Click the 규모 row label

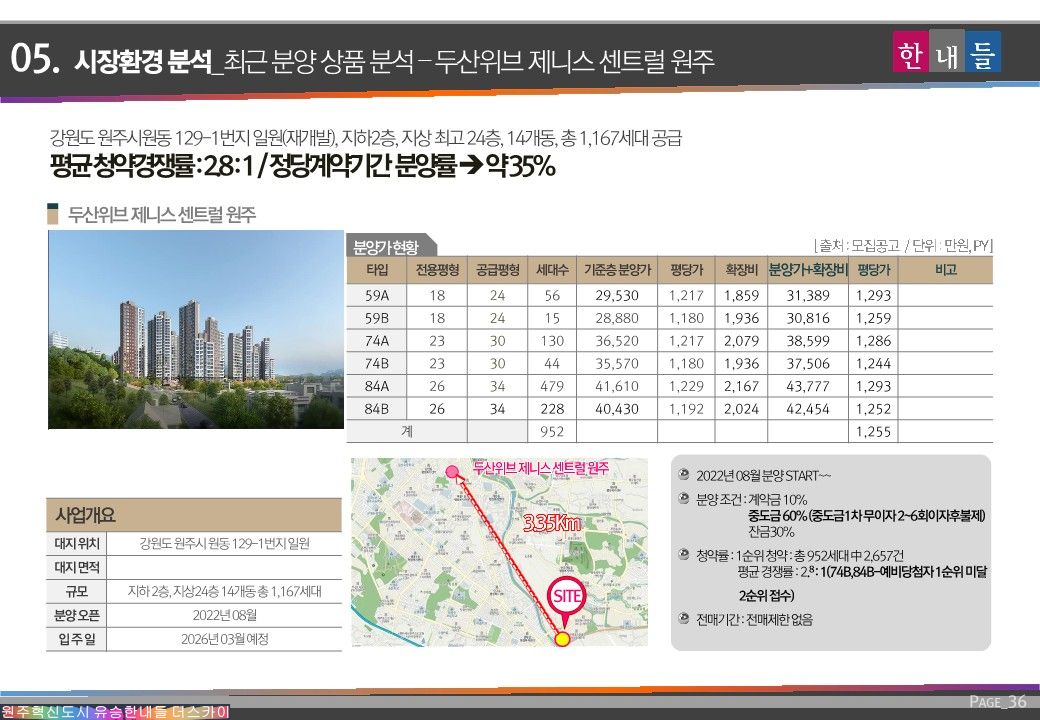(77, 591)
